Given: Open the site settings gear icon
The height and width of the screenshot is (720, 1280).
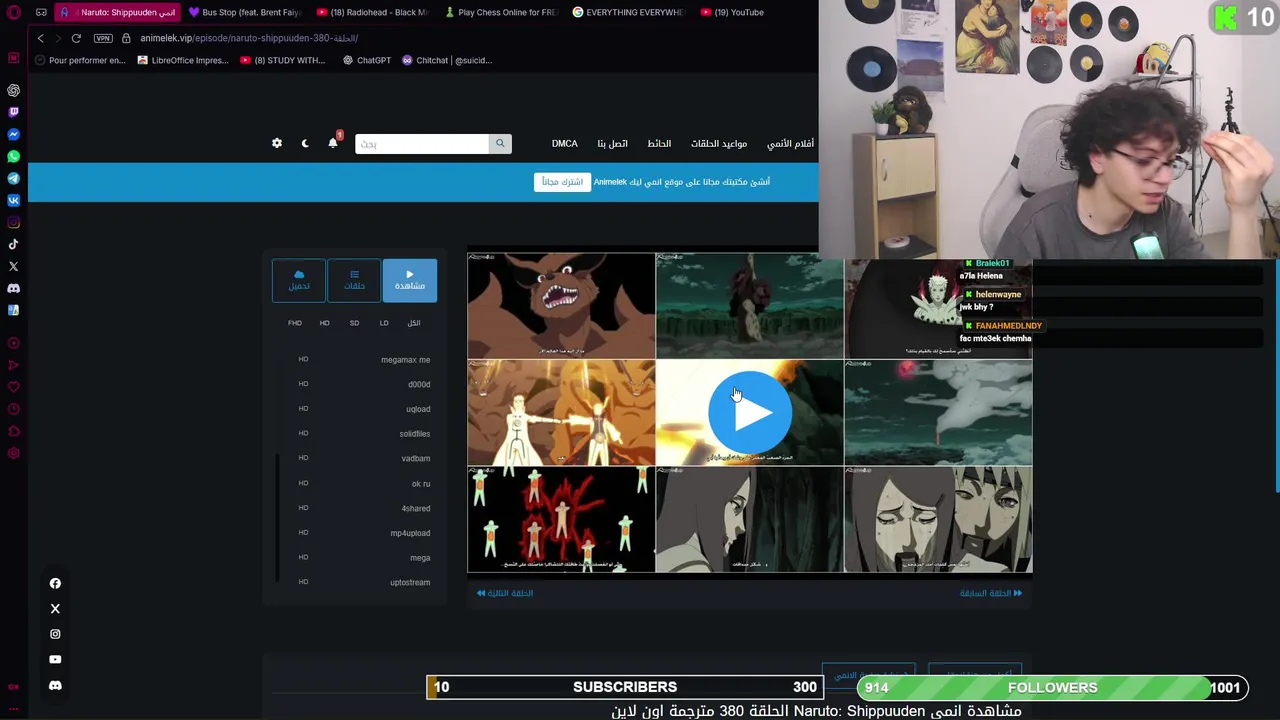Looking at the screenshot, I should click(277, 143).
